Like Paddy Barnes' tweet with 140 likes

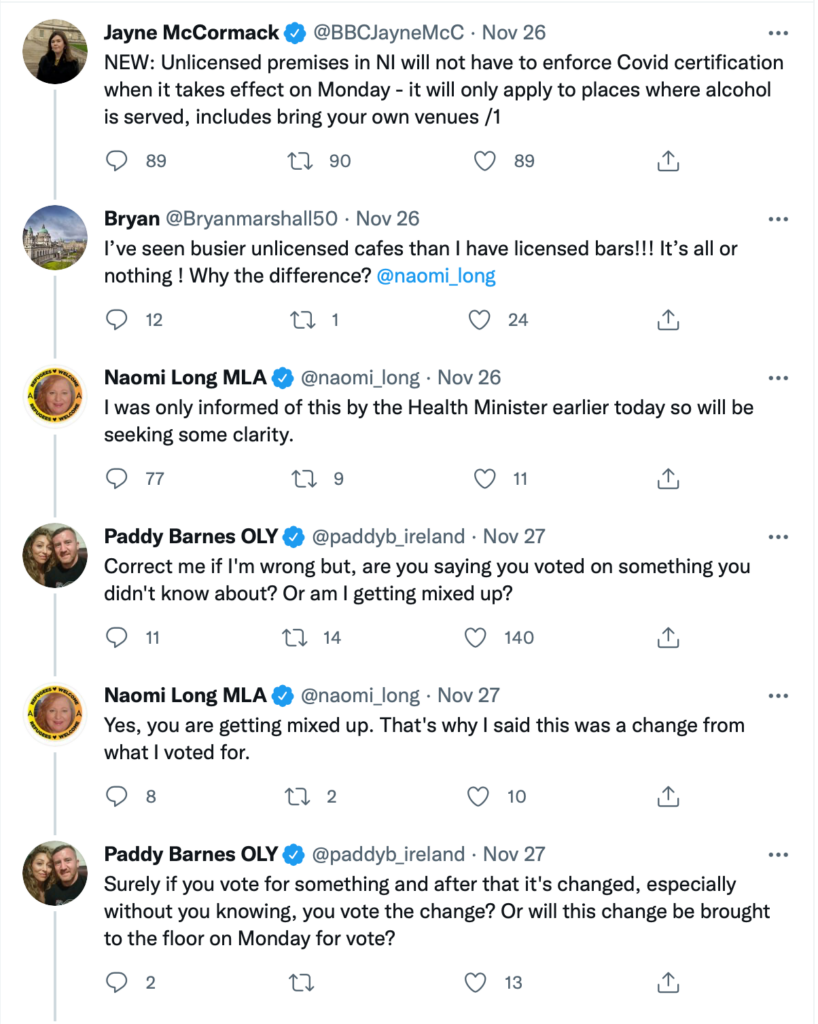click(475, 637)
